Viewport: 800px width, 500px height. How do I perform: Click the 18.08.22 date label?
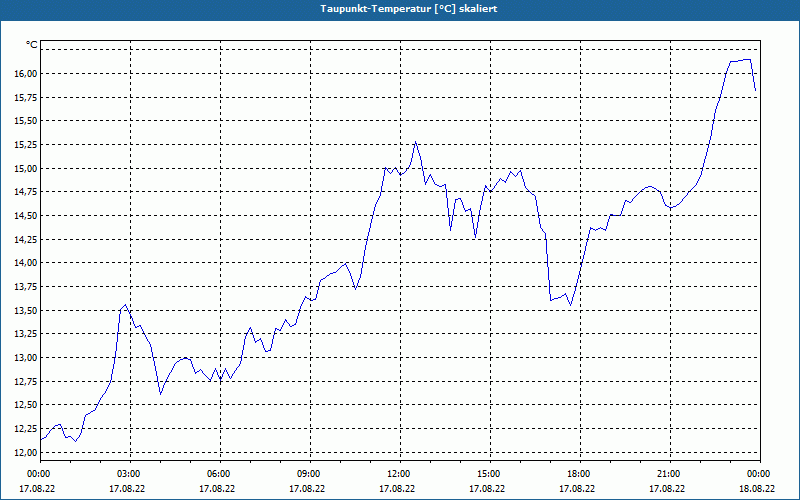click(757, 489)
